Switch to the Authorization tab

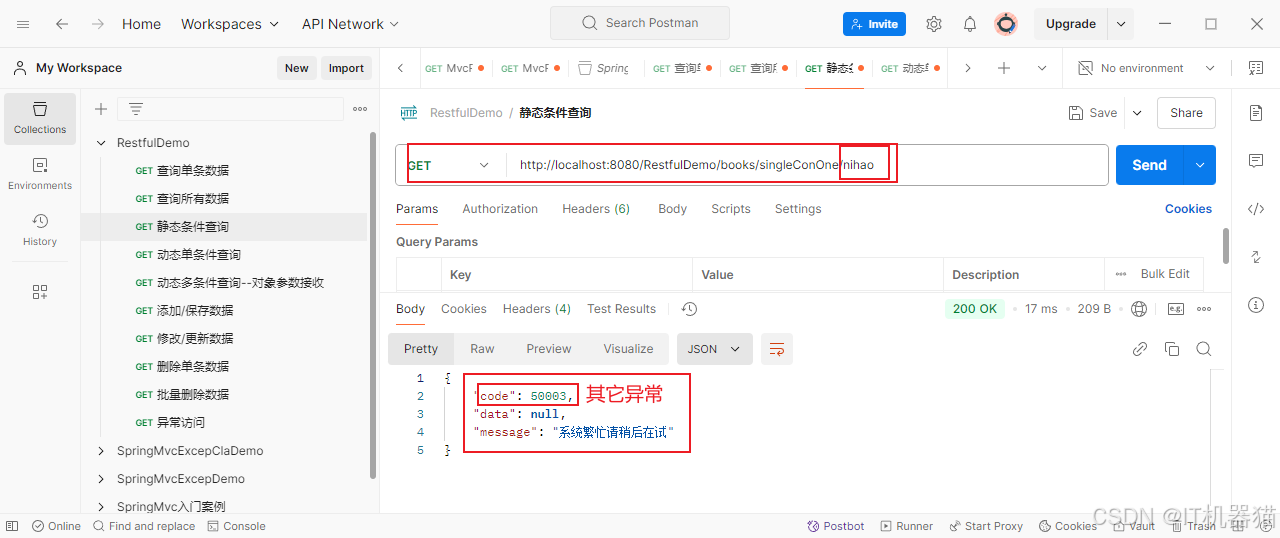tap(500, 209)
